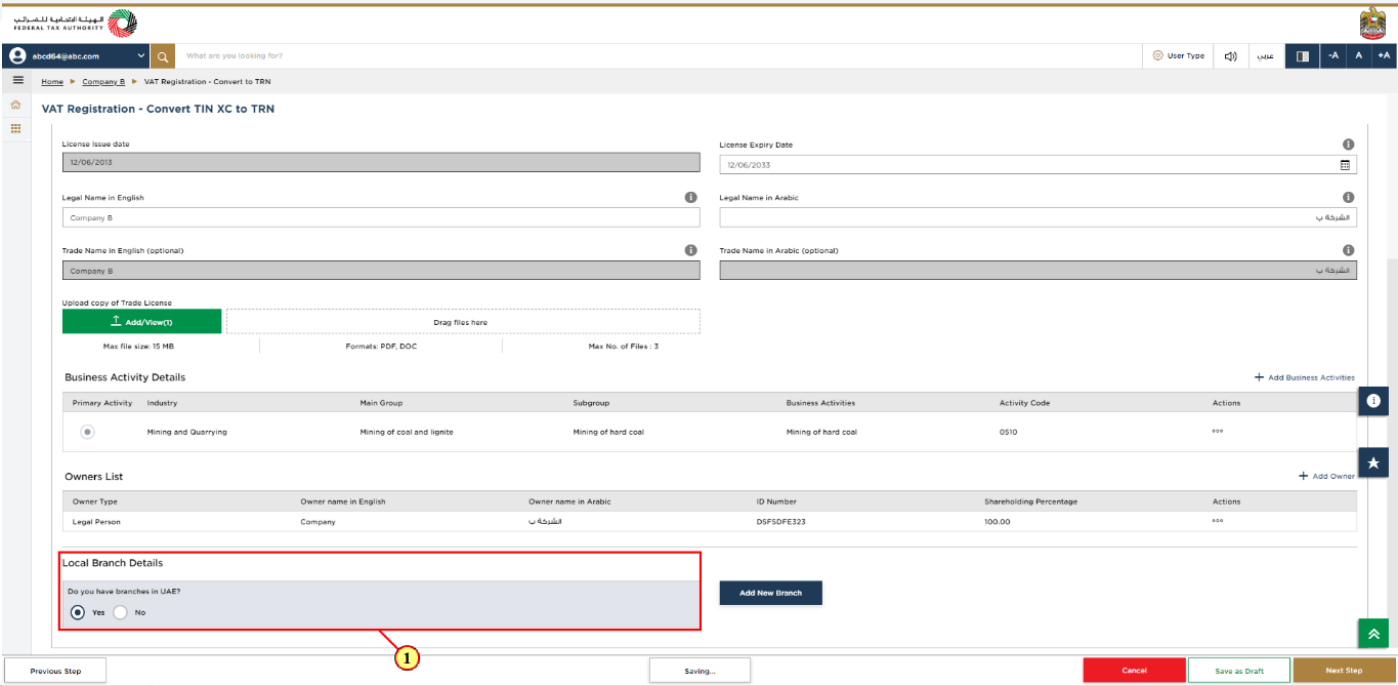
Task: Click the Trade Name in English field
Action: pyautogui.click(x=381, y=270)
